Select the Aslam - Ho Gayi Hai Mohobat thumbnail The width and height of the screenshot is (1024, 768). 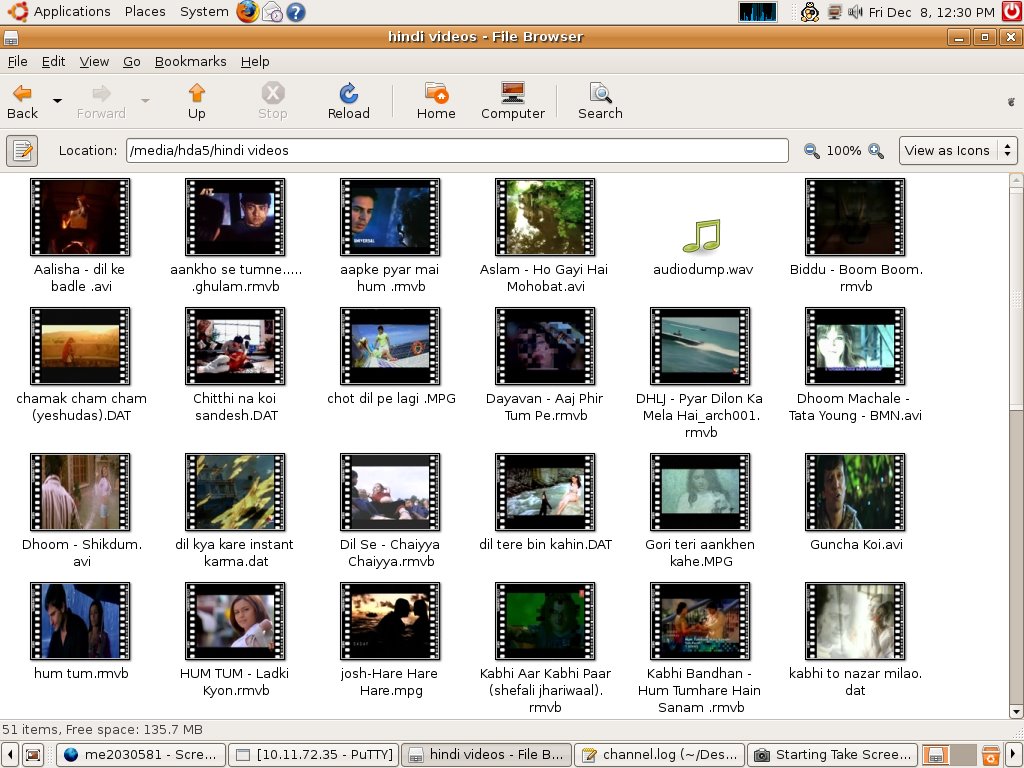(545, 217)
